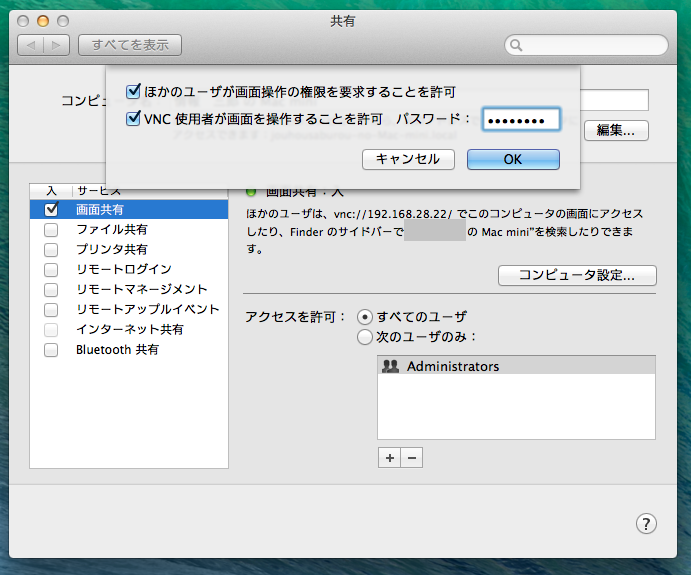Click the back arrow in toolbar

coord(30,45)
